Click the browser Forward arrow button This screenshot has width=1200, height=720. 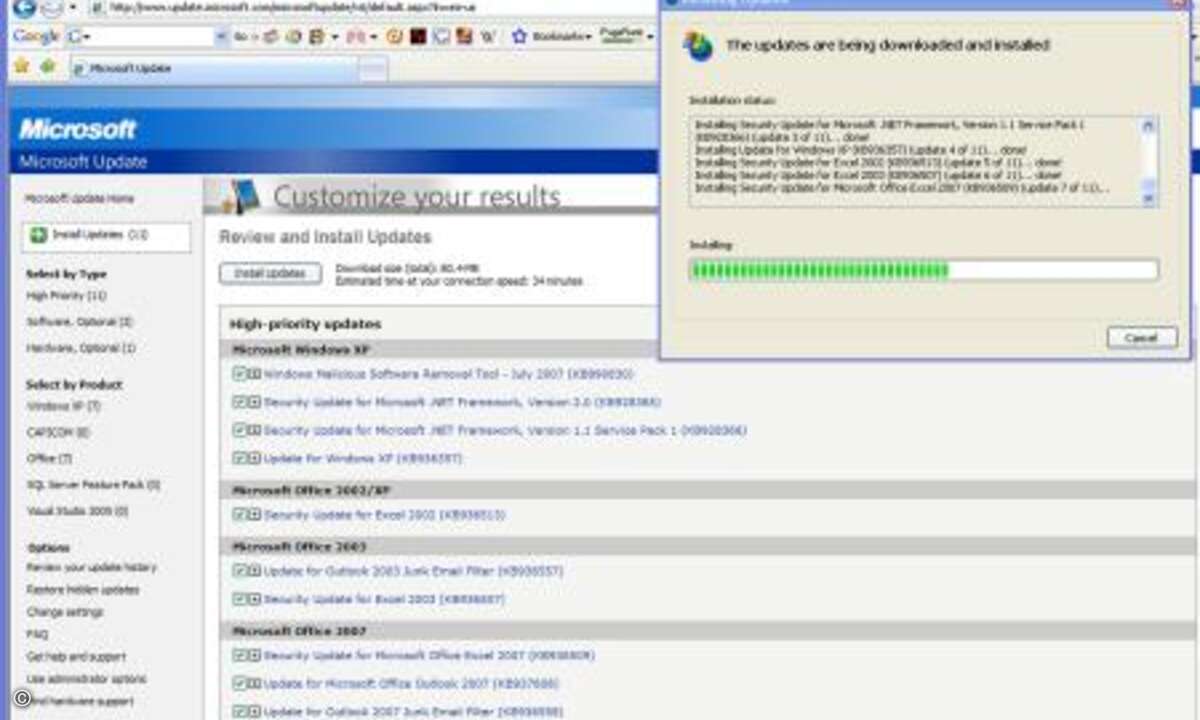(x=52, y=8)
